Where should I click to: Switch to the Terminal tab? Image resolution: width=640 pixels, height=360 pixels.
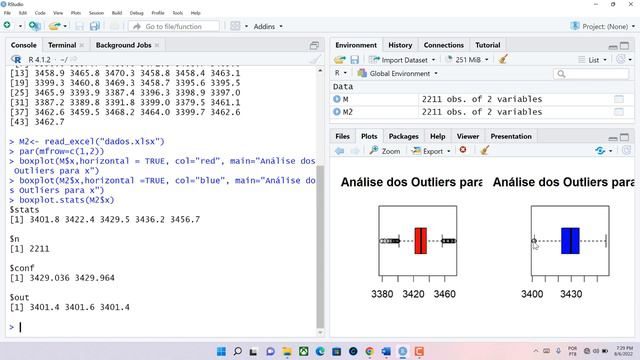62,45
